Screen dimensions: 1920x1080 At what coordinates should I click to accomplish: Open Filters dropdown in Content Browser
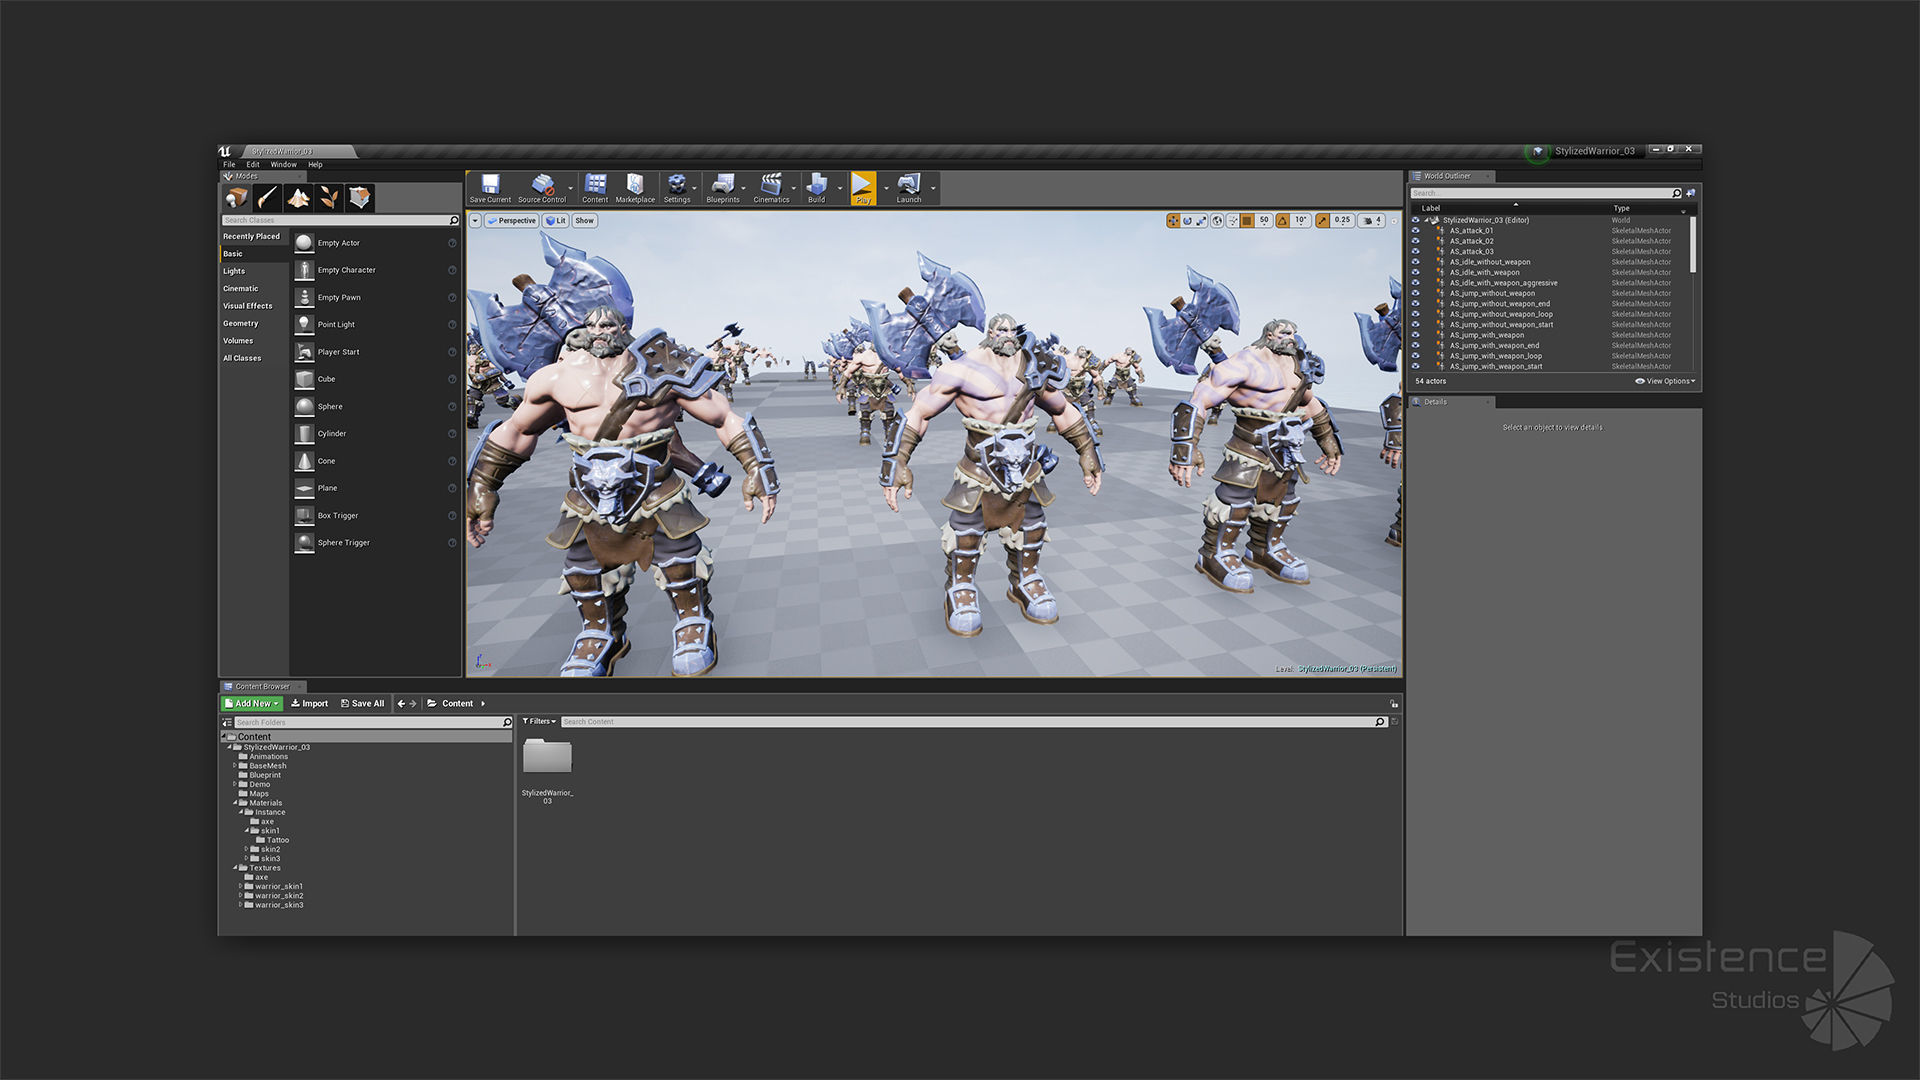click(x=539, y=722)
